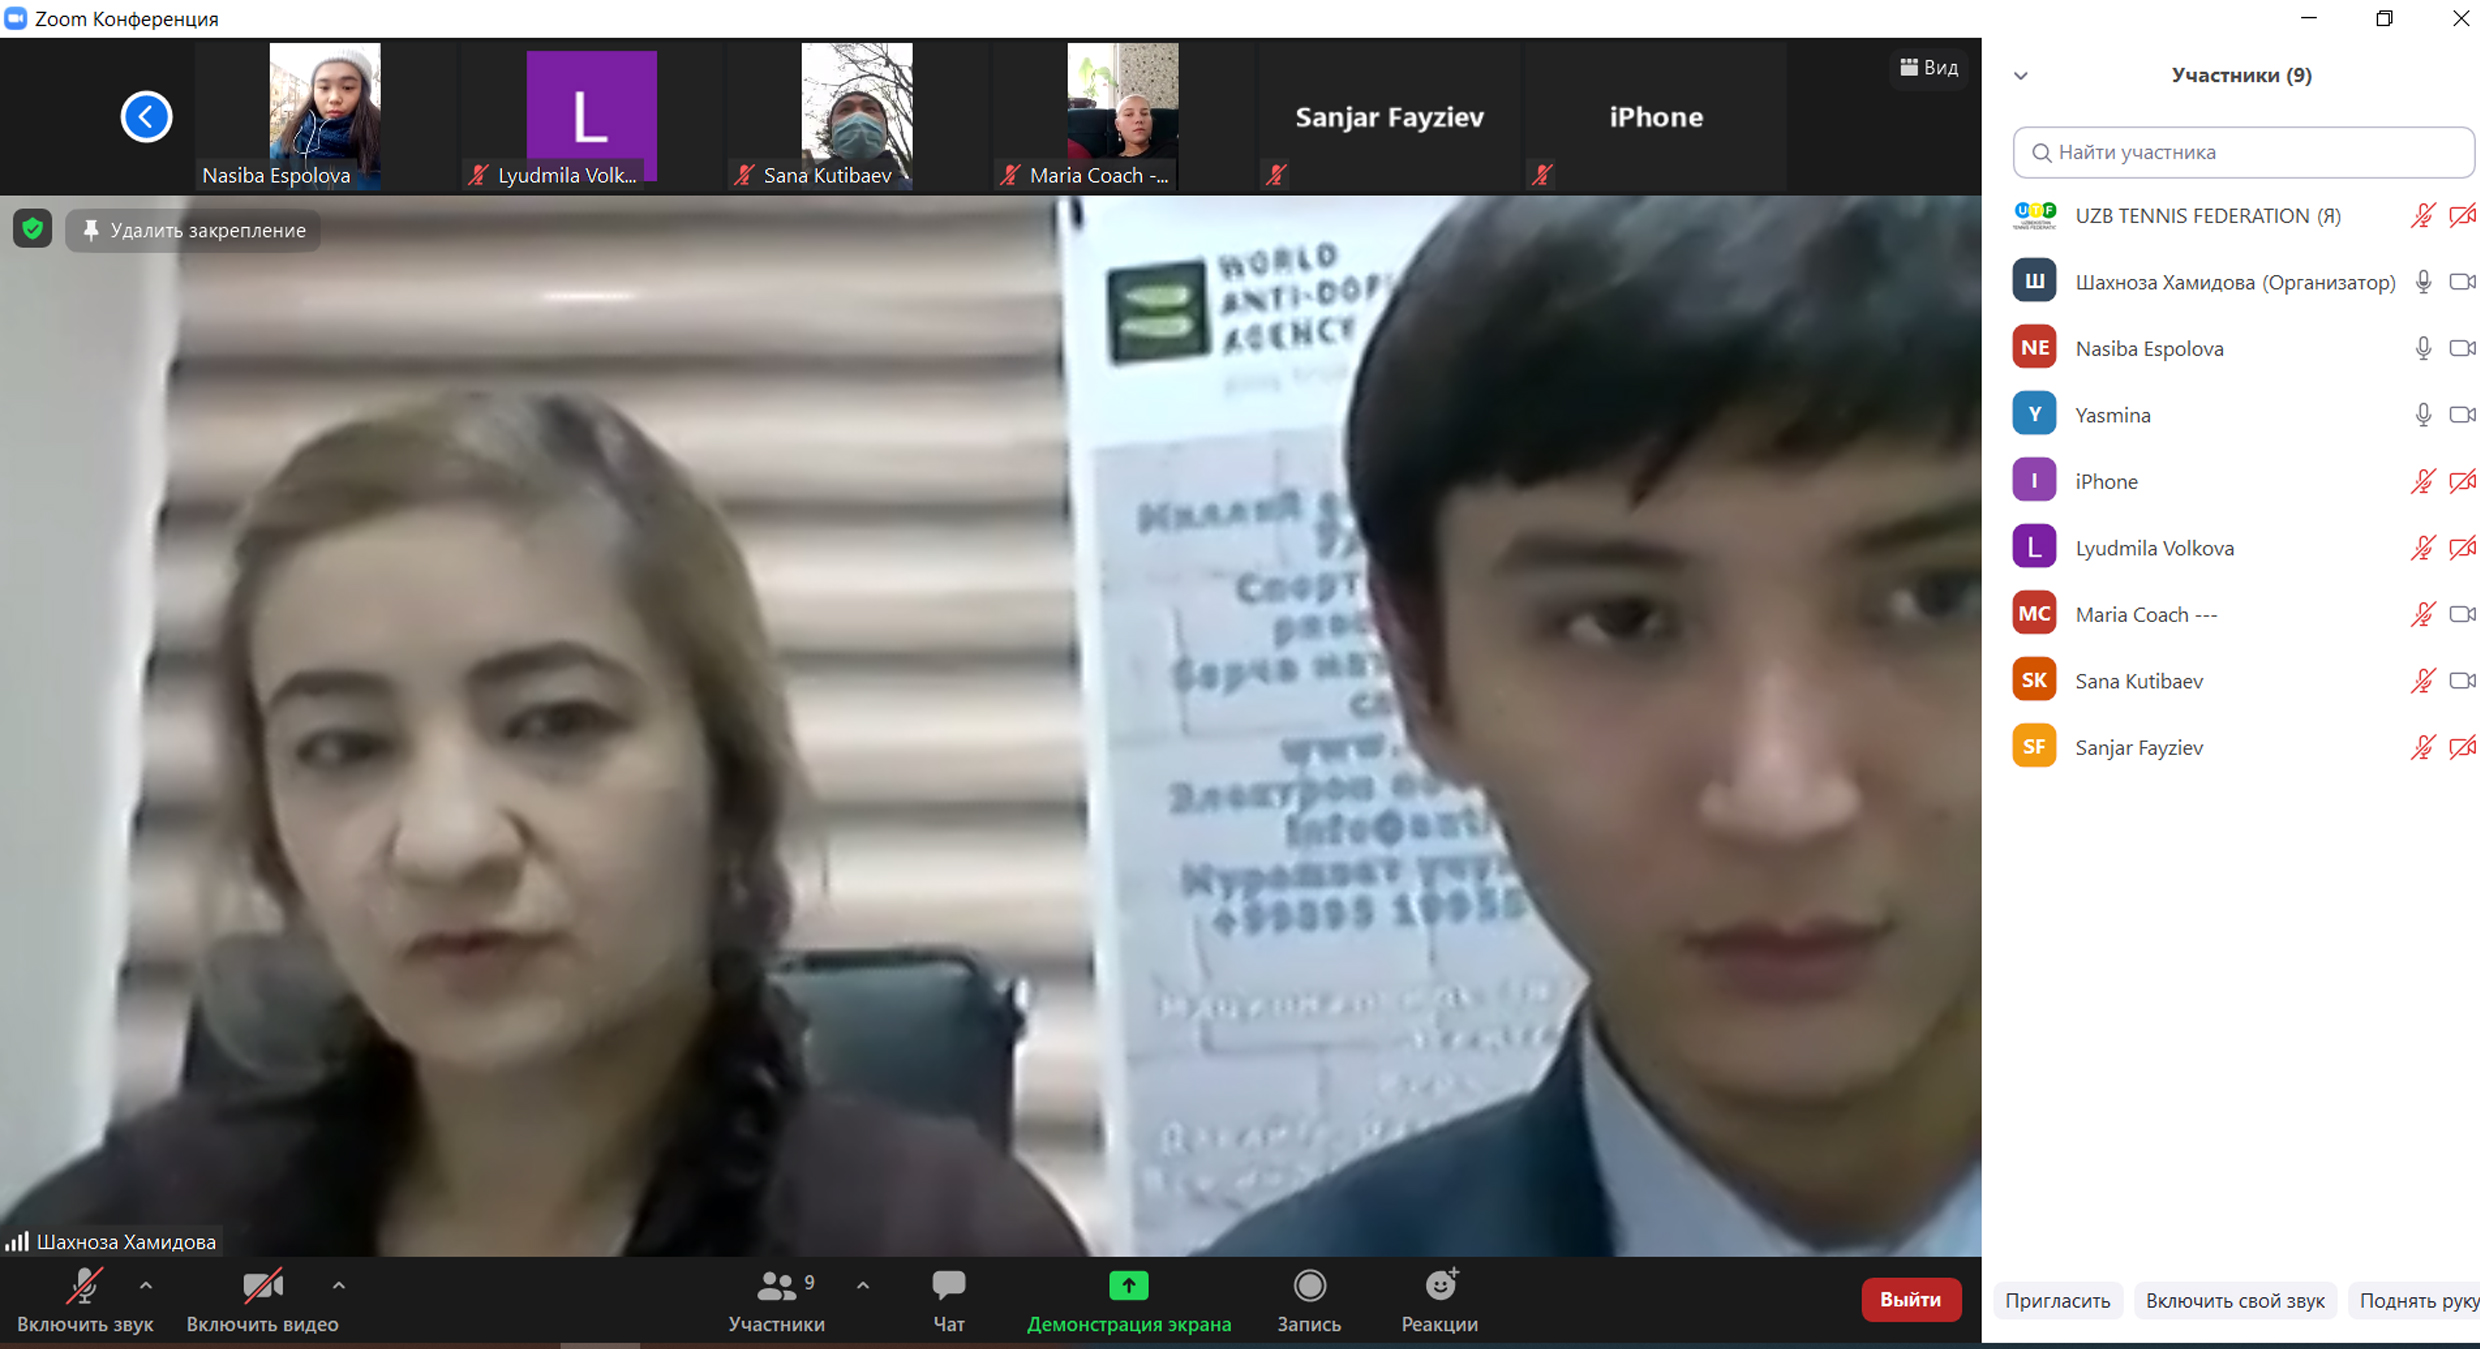Open the Chat panel

click(948, 1299)
